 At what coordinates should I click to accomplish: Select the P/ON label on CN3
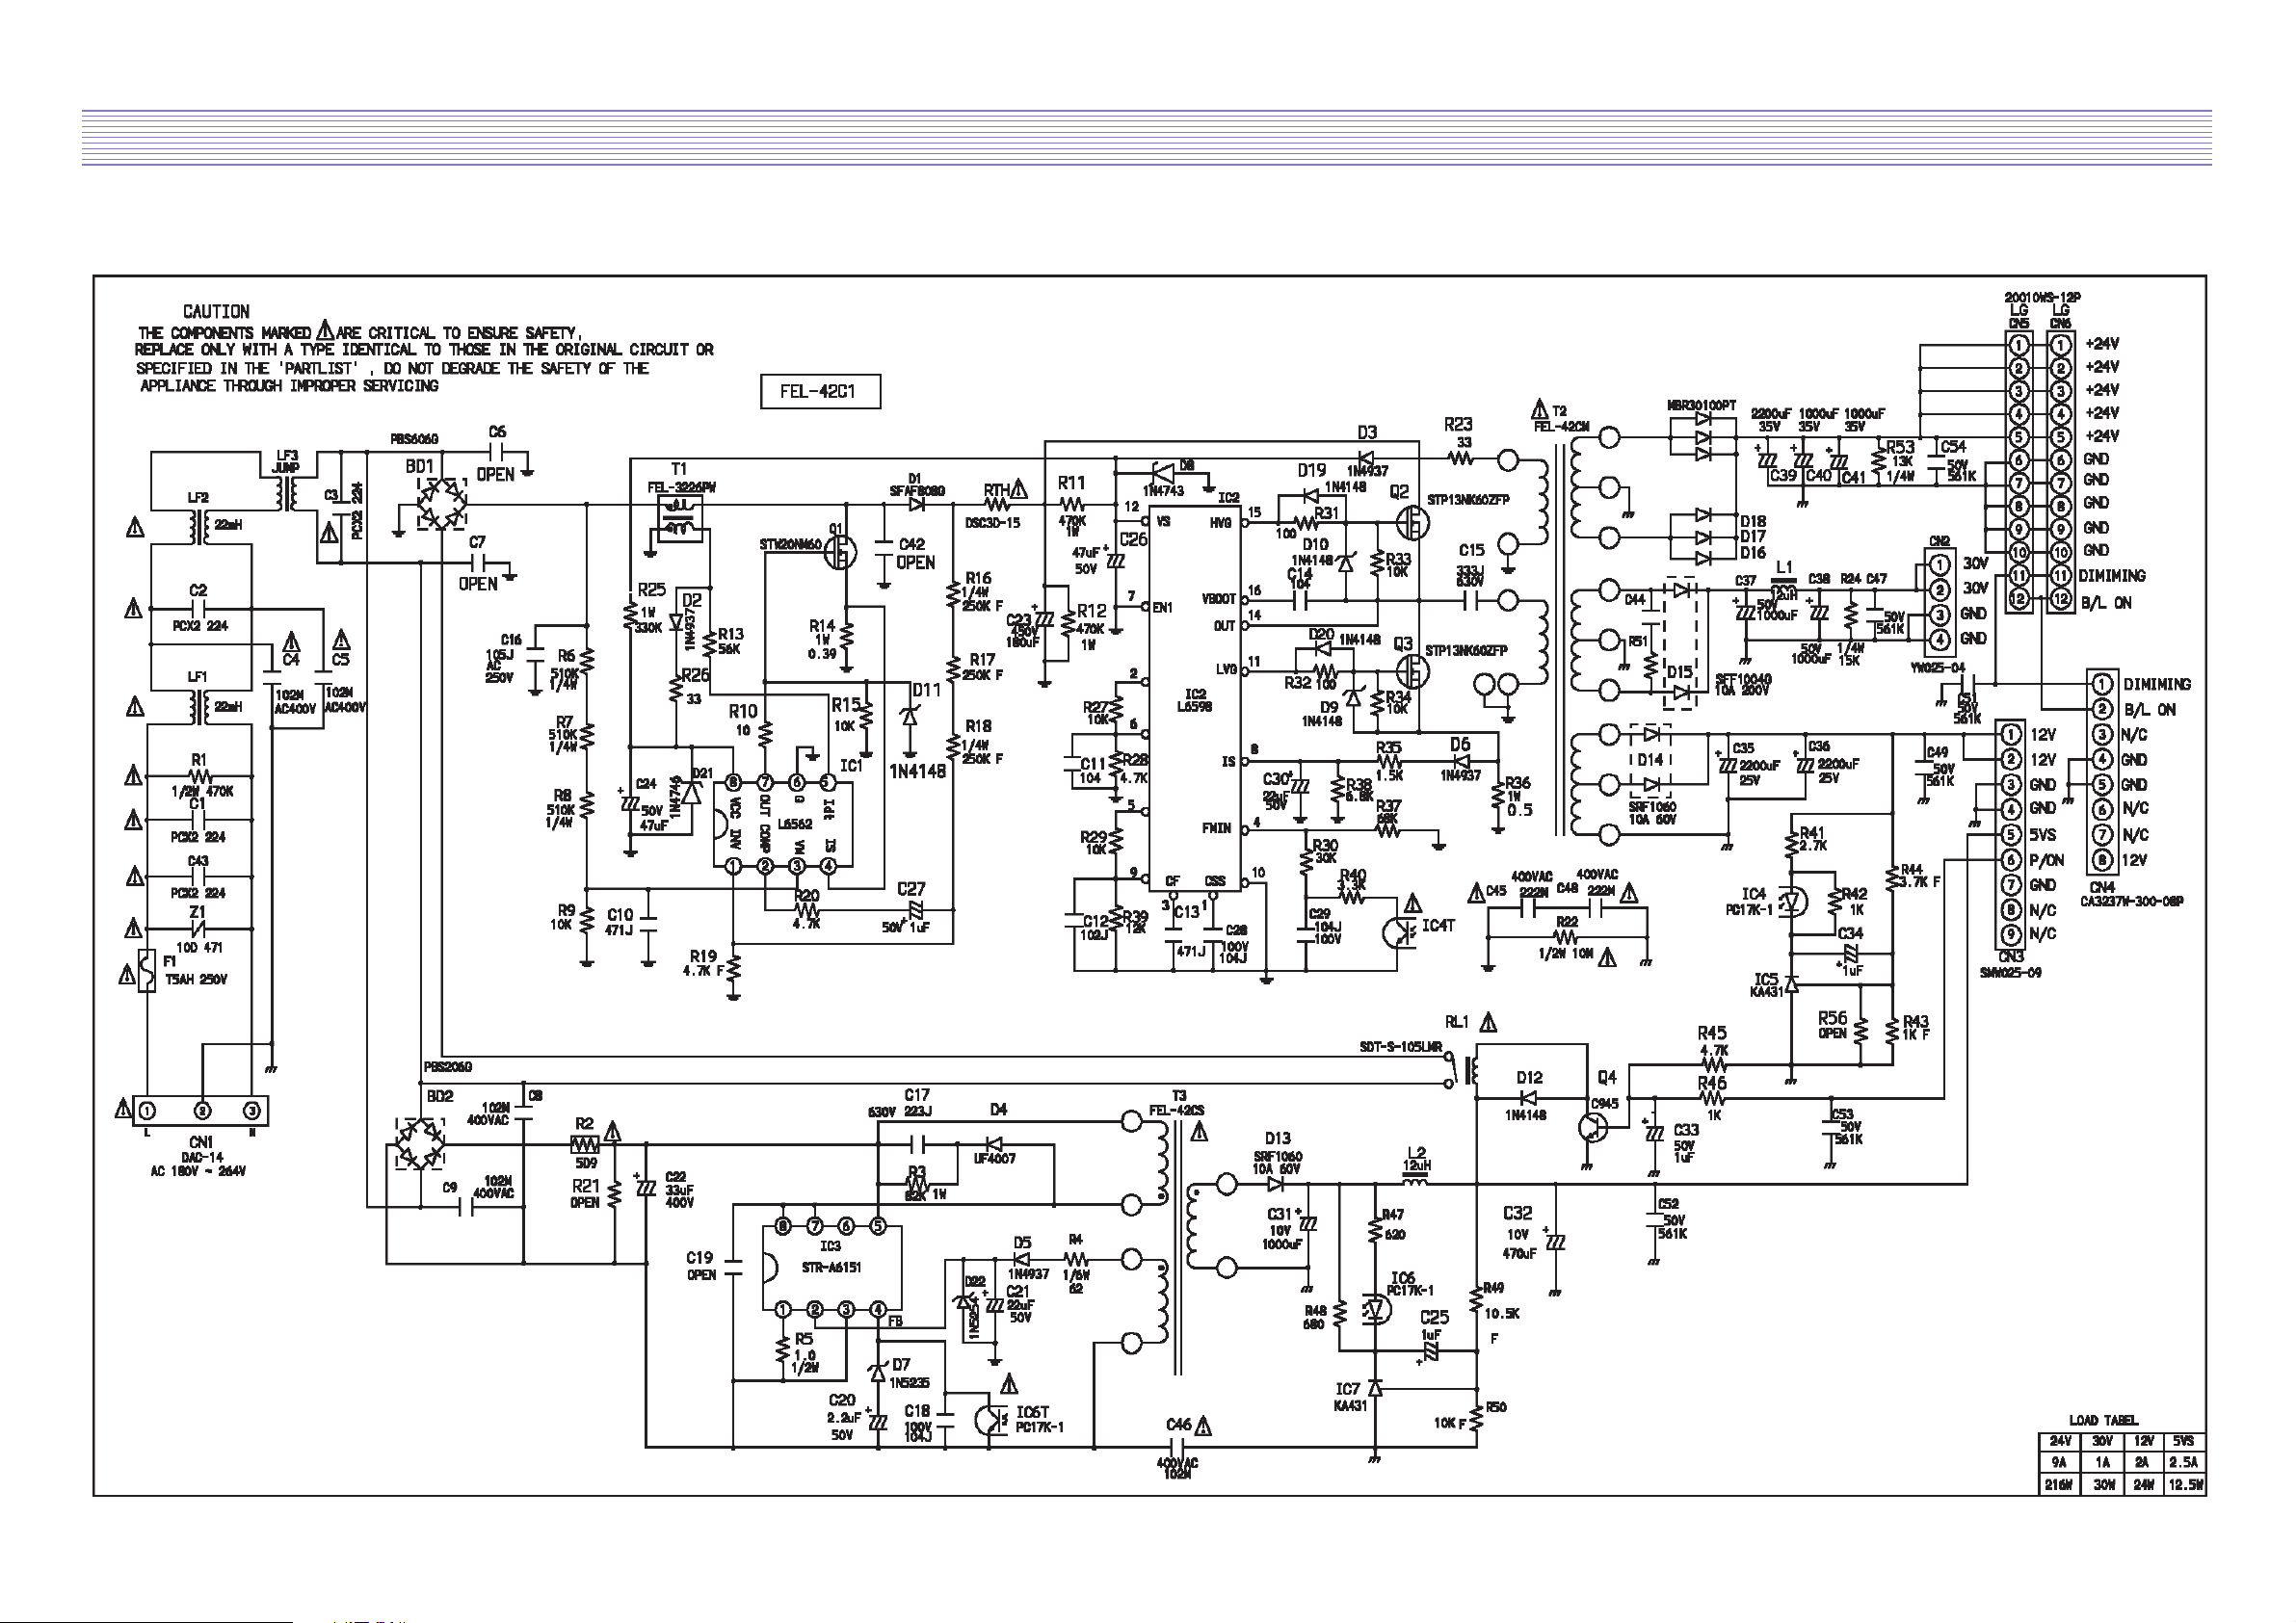pyautogui.click(x=2047, y=860)
